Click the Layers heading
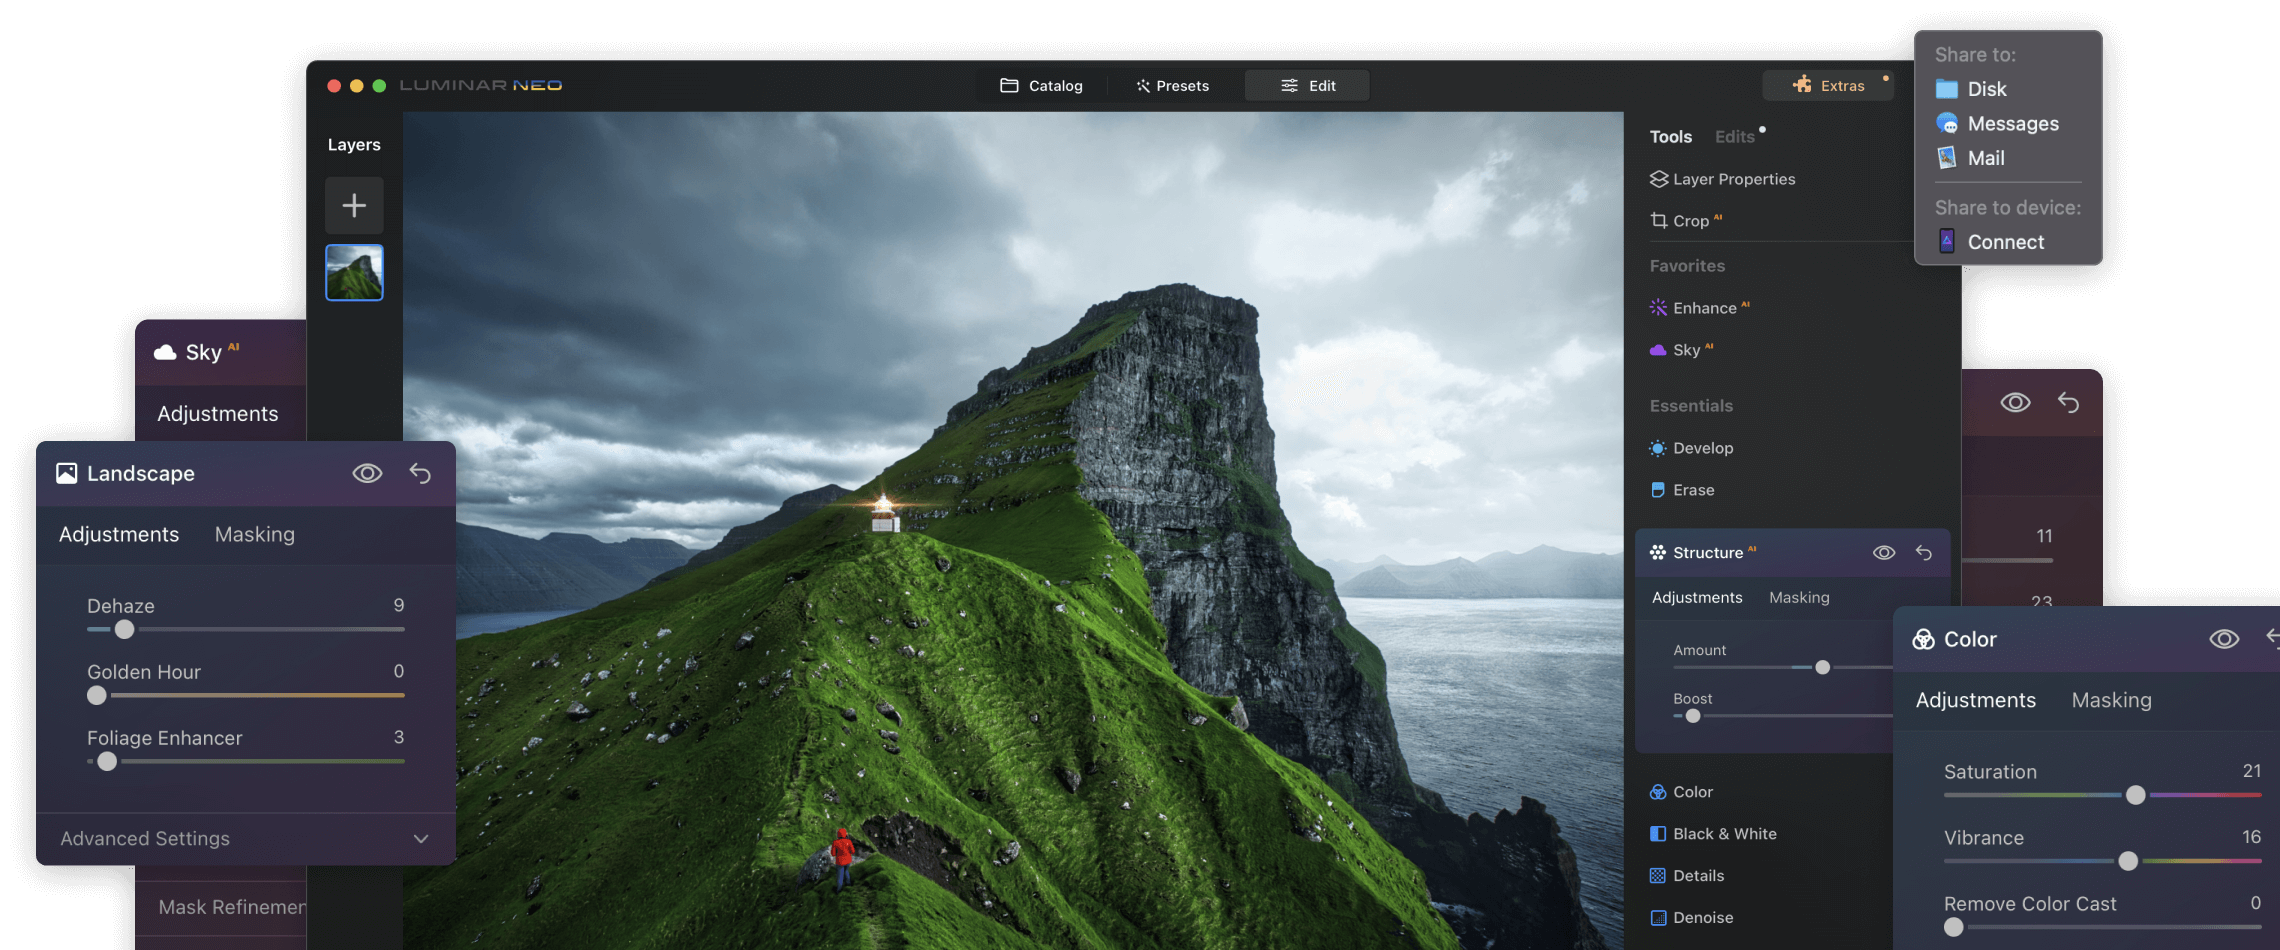 354,145
